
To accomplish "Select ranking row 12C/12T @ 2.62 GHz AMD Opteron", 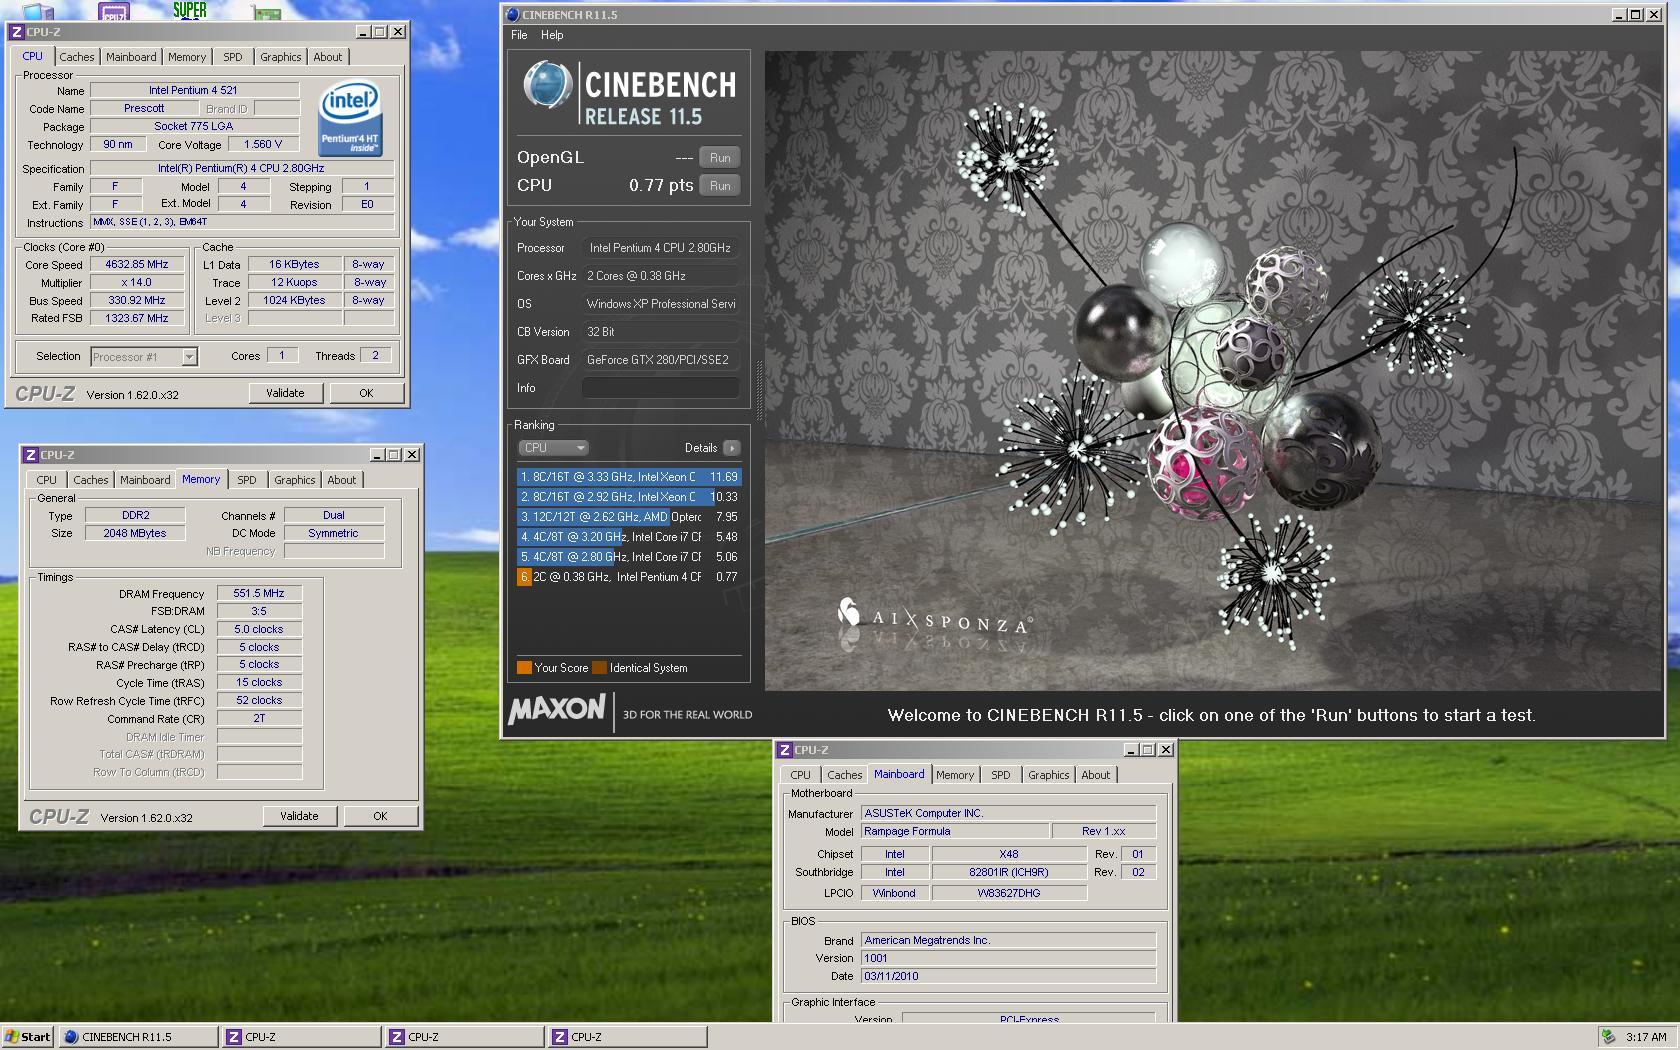I will click(x=629, y=517).
